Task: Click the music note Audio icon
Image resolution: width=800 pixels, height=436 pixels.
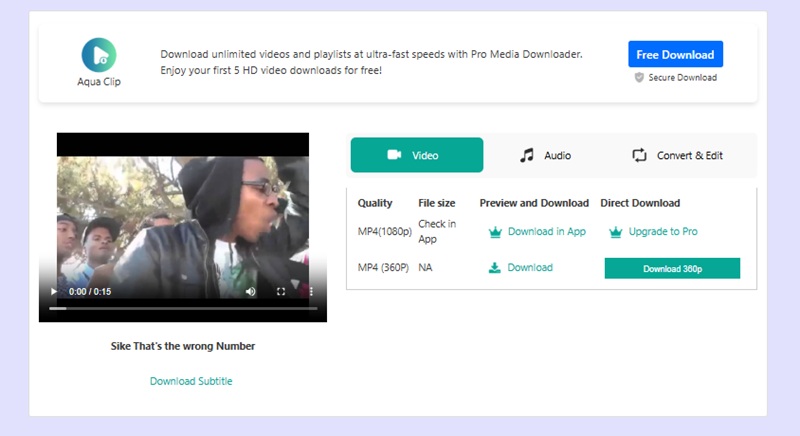Action: click(527, 155)
